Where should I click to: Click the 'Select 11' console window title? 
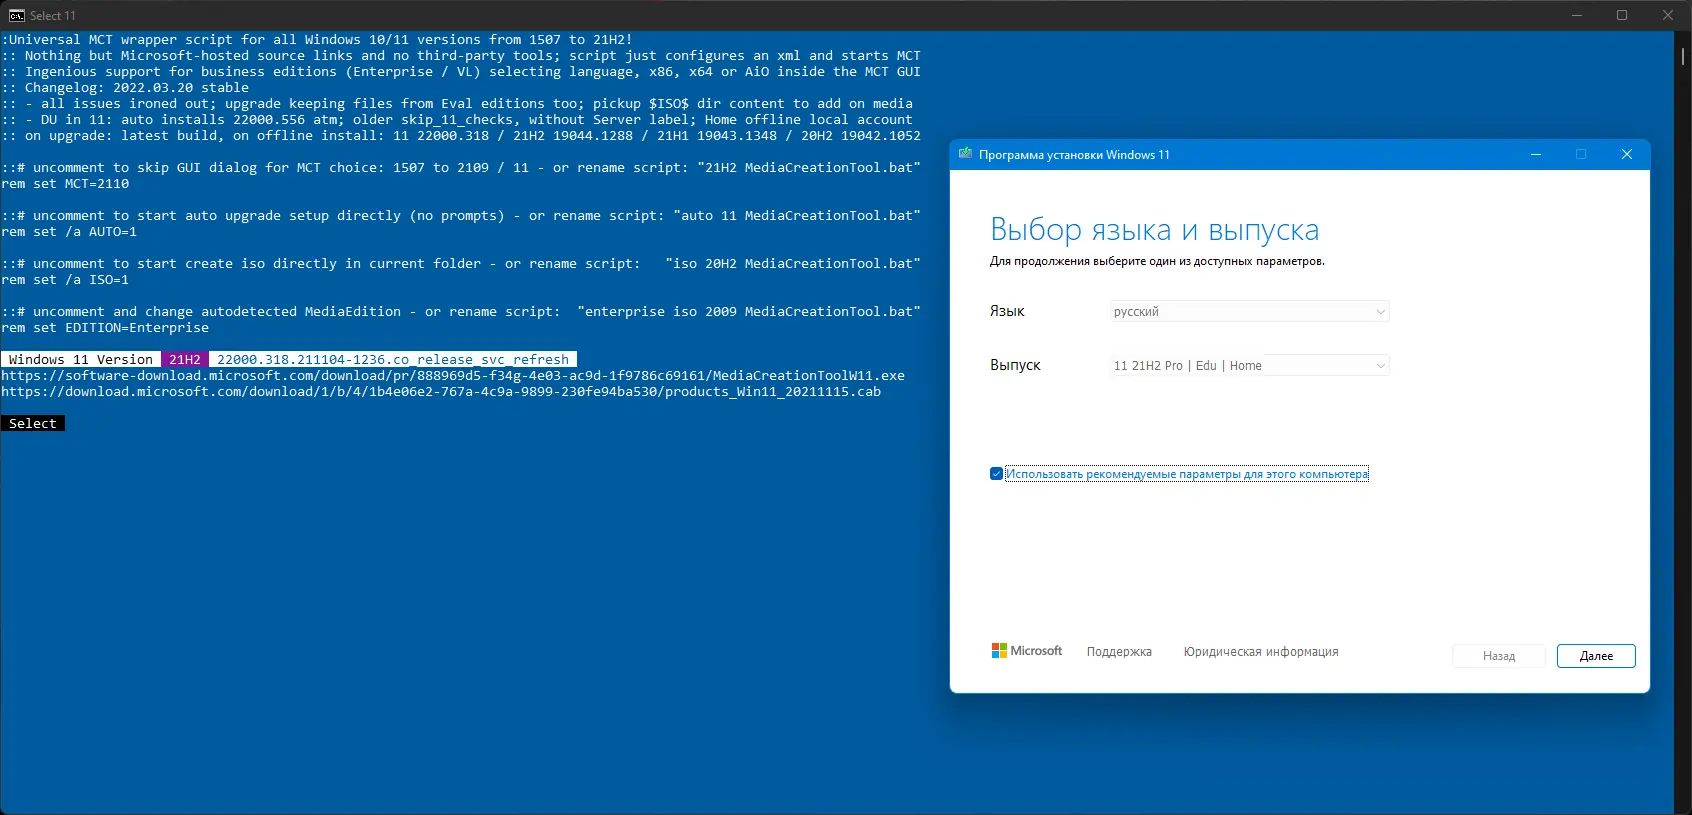(53, 16)
